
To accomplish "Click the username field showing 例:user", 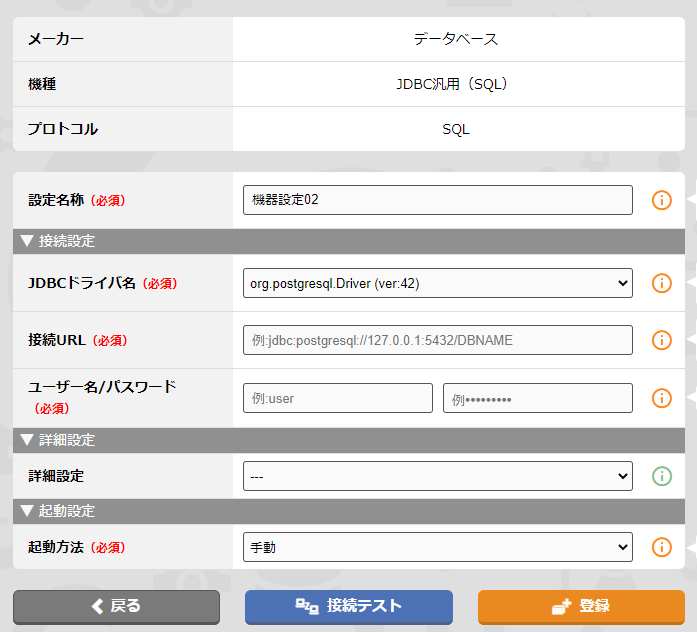I will 337,398.
